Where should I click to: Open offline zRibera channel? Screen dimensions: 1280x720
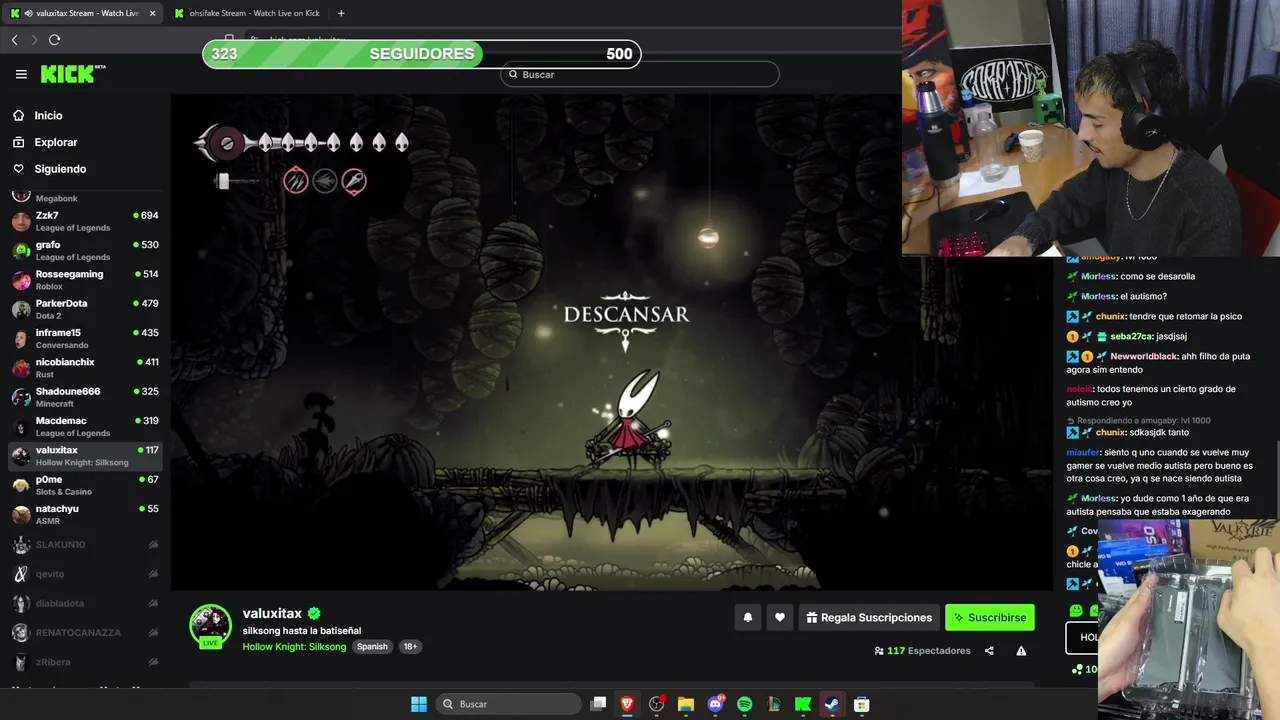click(85, 662)
